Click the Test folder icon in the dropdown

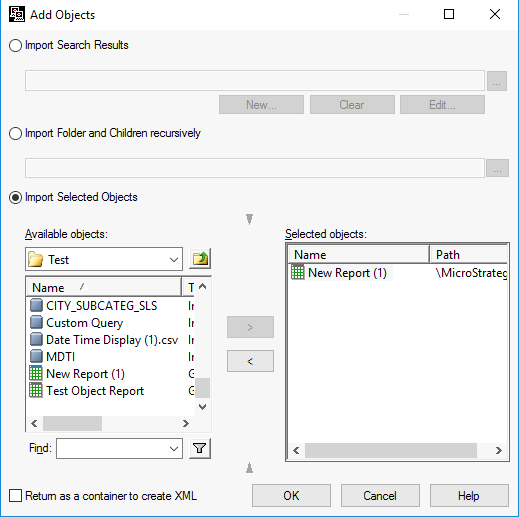pos(36,259)
